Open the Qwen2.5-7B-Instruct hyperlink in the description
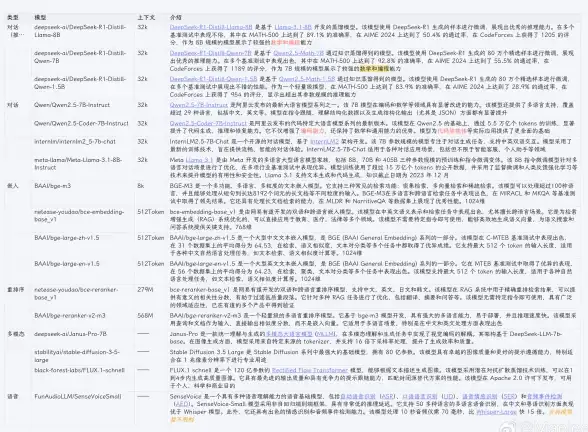This screenshot has width=588, height=432. (x=198, y=105)
